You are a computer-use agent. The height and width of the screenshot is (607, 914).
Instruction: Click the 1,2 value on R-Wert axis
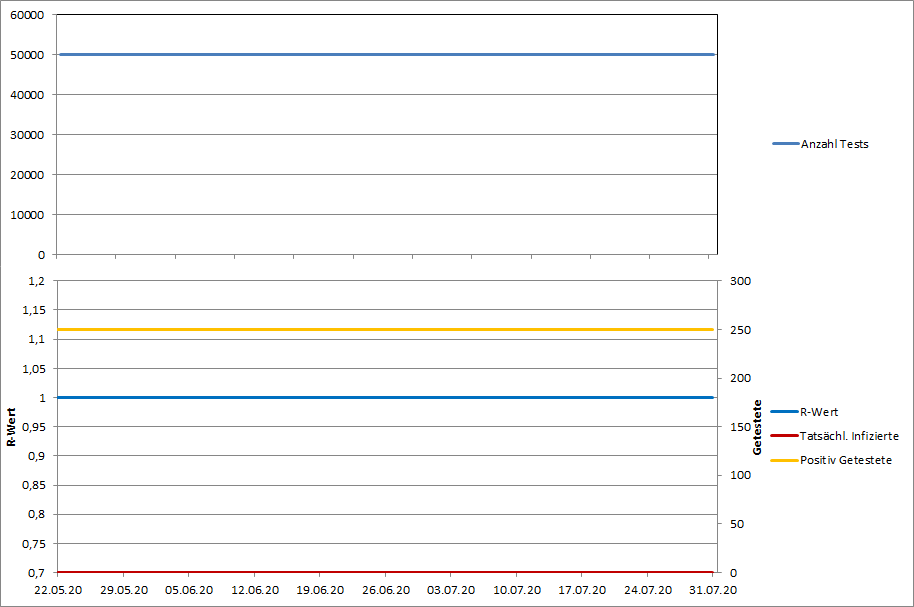coord(36,281)
